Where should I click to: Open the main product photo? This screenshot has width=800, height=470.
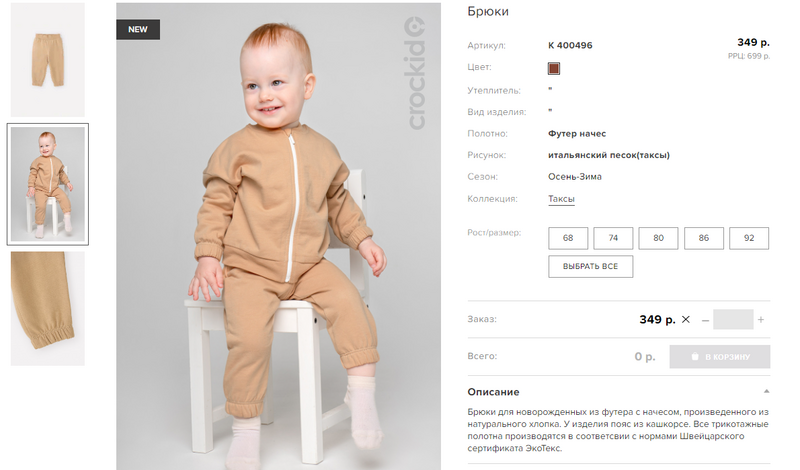coord(279,236)
